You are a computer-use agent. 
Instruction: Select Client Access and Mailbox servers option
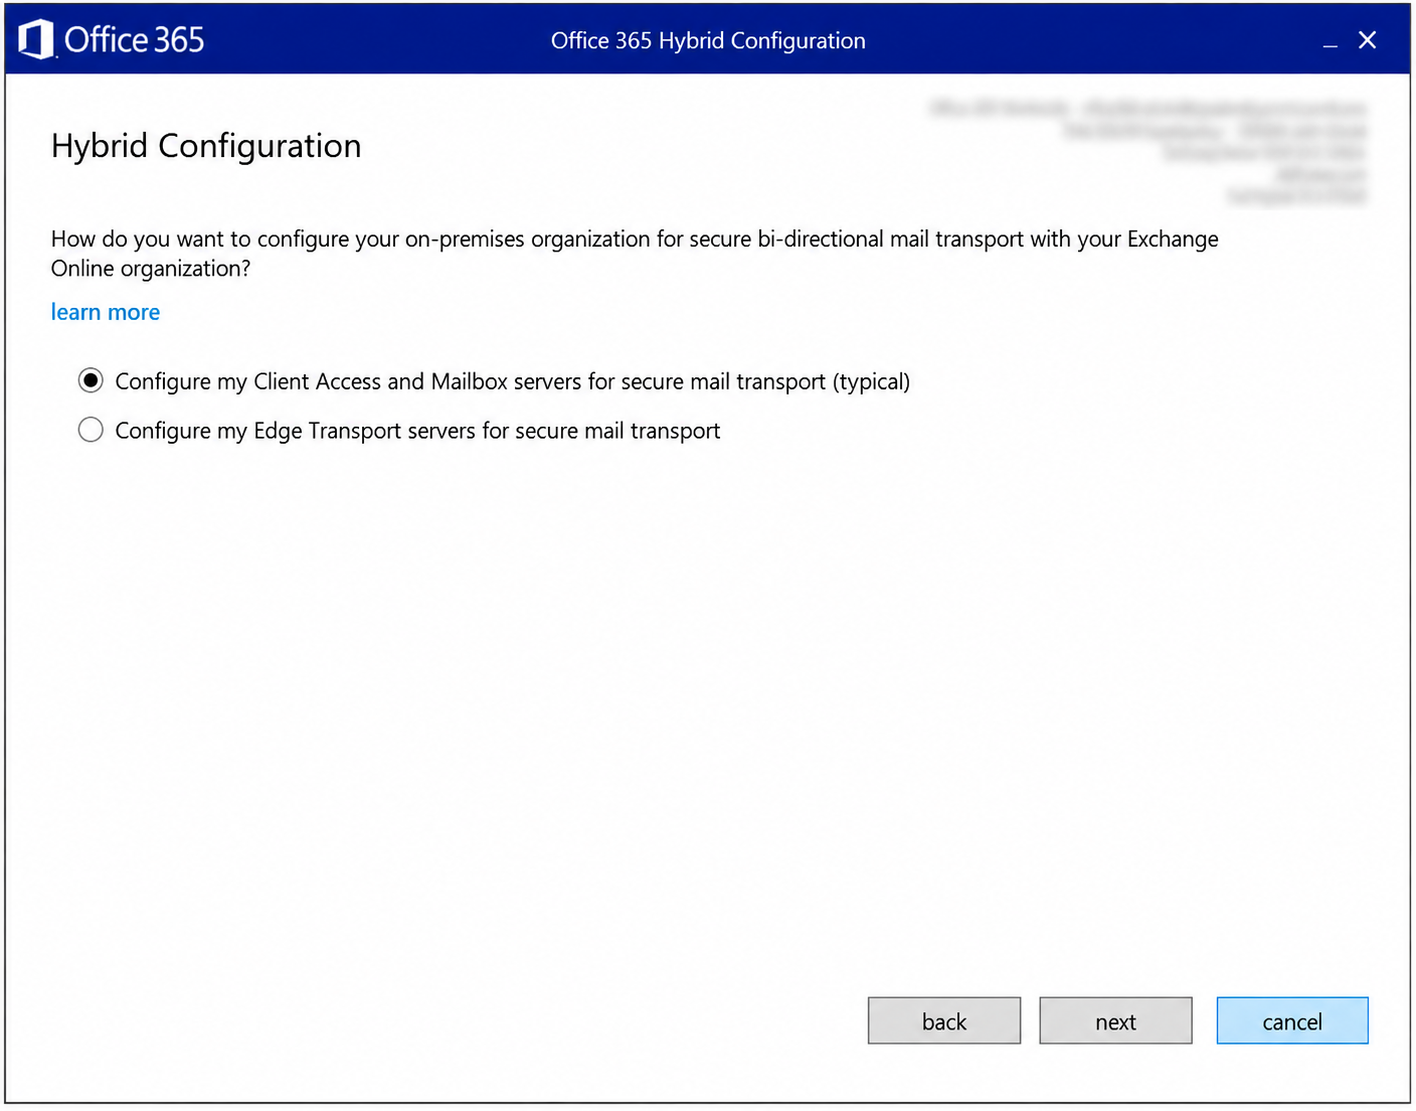click(x=91, y=381)
